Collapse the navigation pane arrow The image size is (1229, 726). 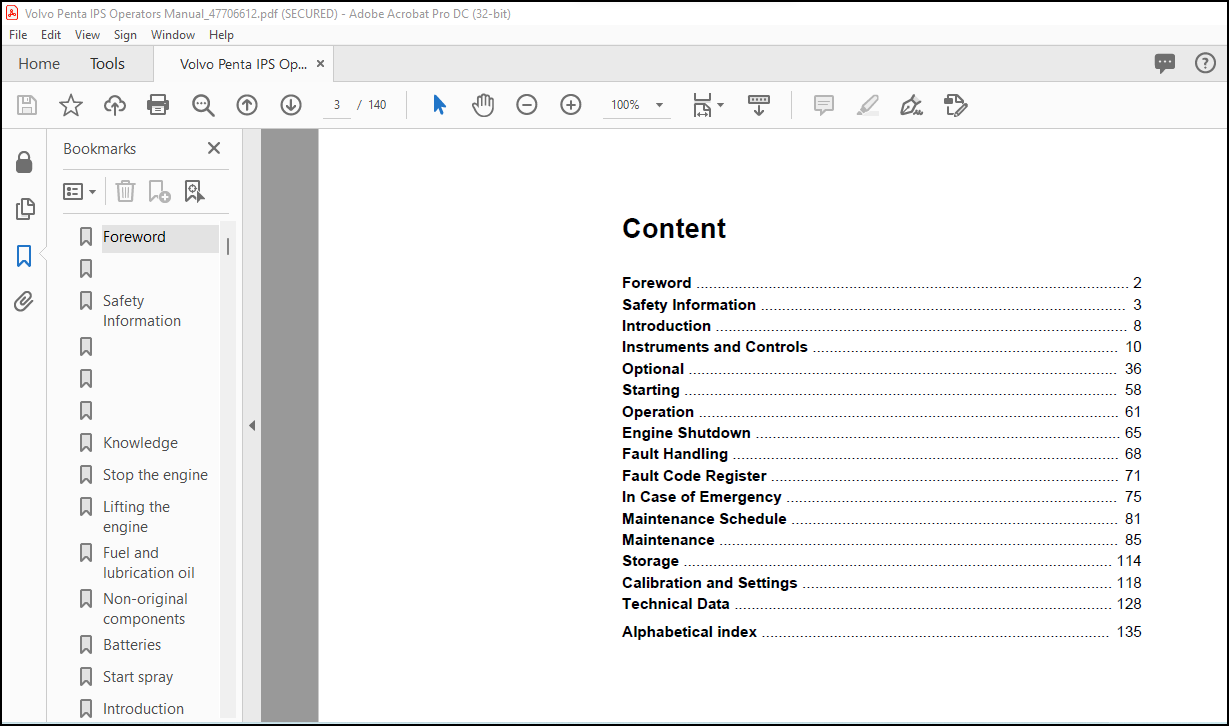[x=252, y=425]
